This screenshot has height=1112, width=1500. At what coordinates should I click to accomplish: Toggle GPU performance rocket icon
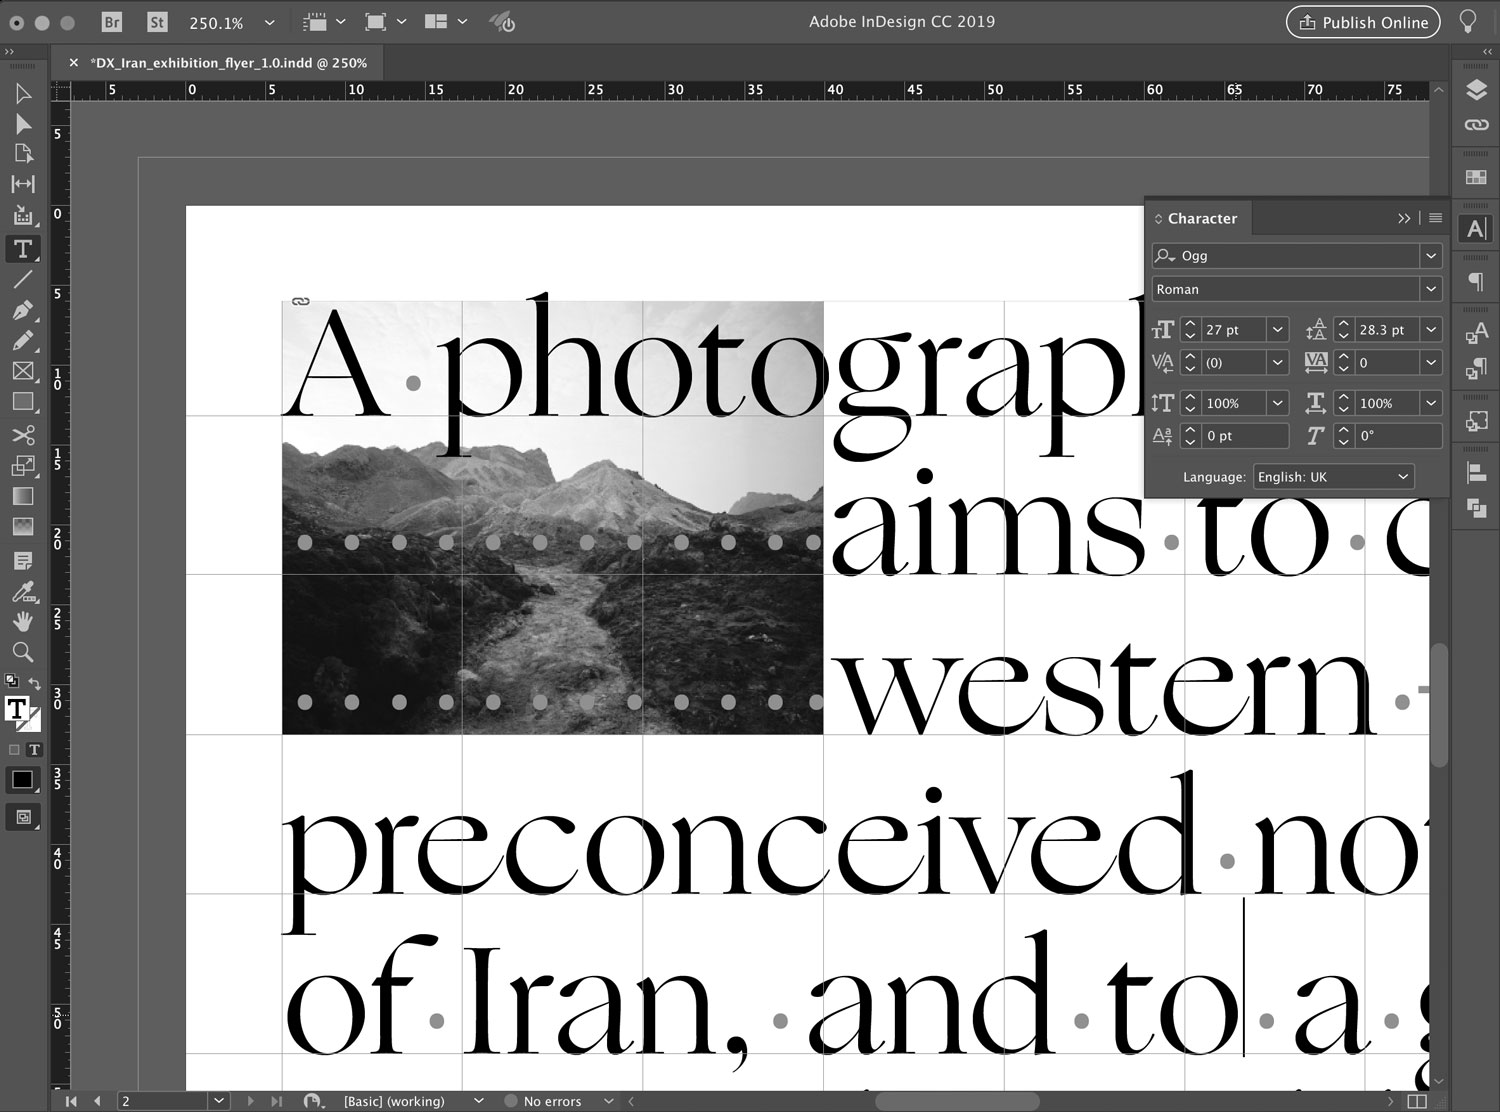(x=502, y=22)
